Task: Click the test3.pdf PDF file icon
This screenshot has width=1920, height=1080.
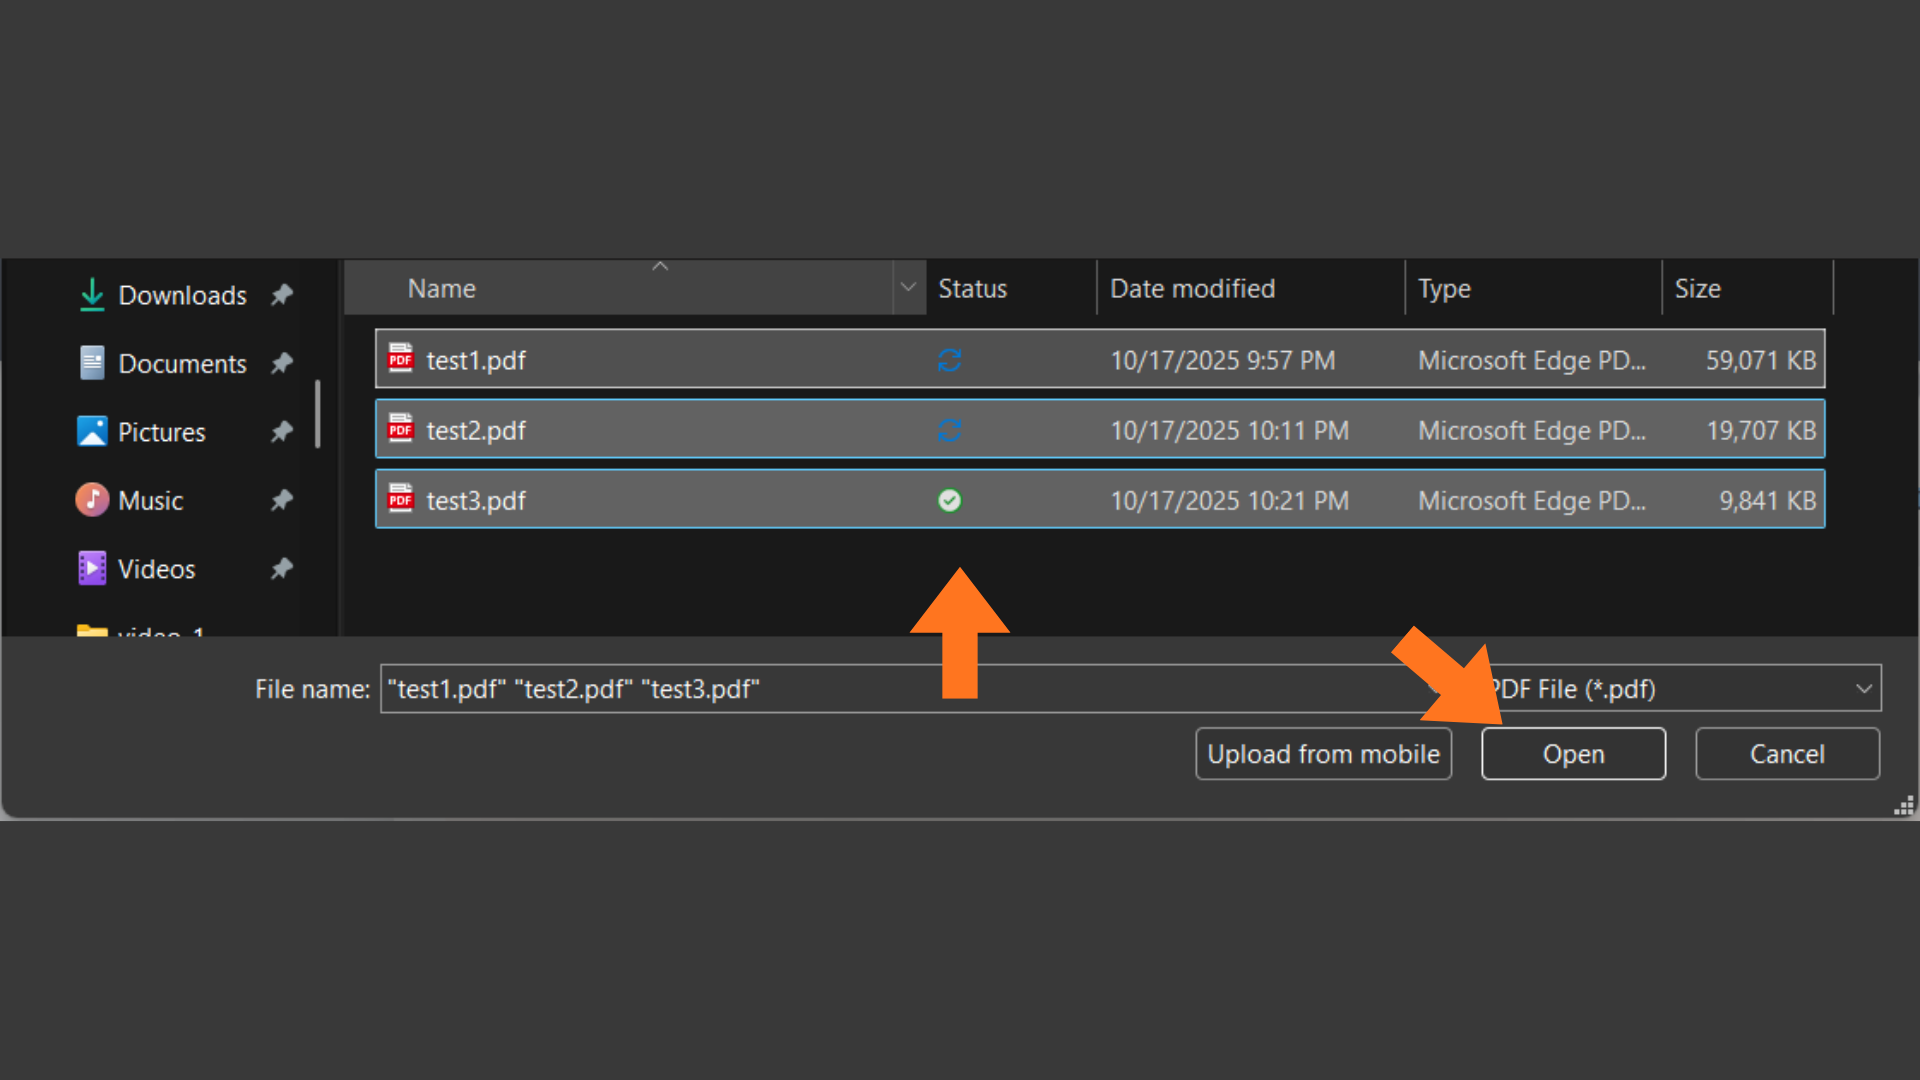Action: tap(401, 499)
